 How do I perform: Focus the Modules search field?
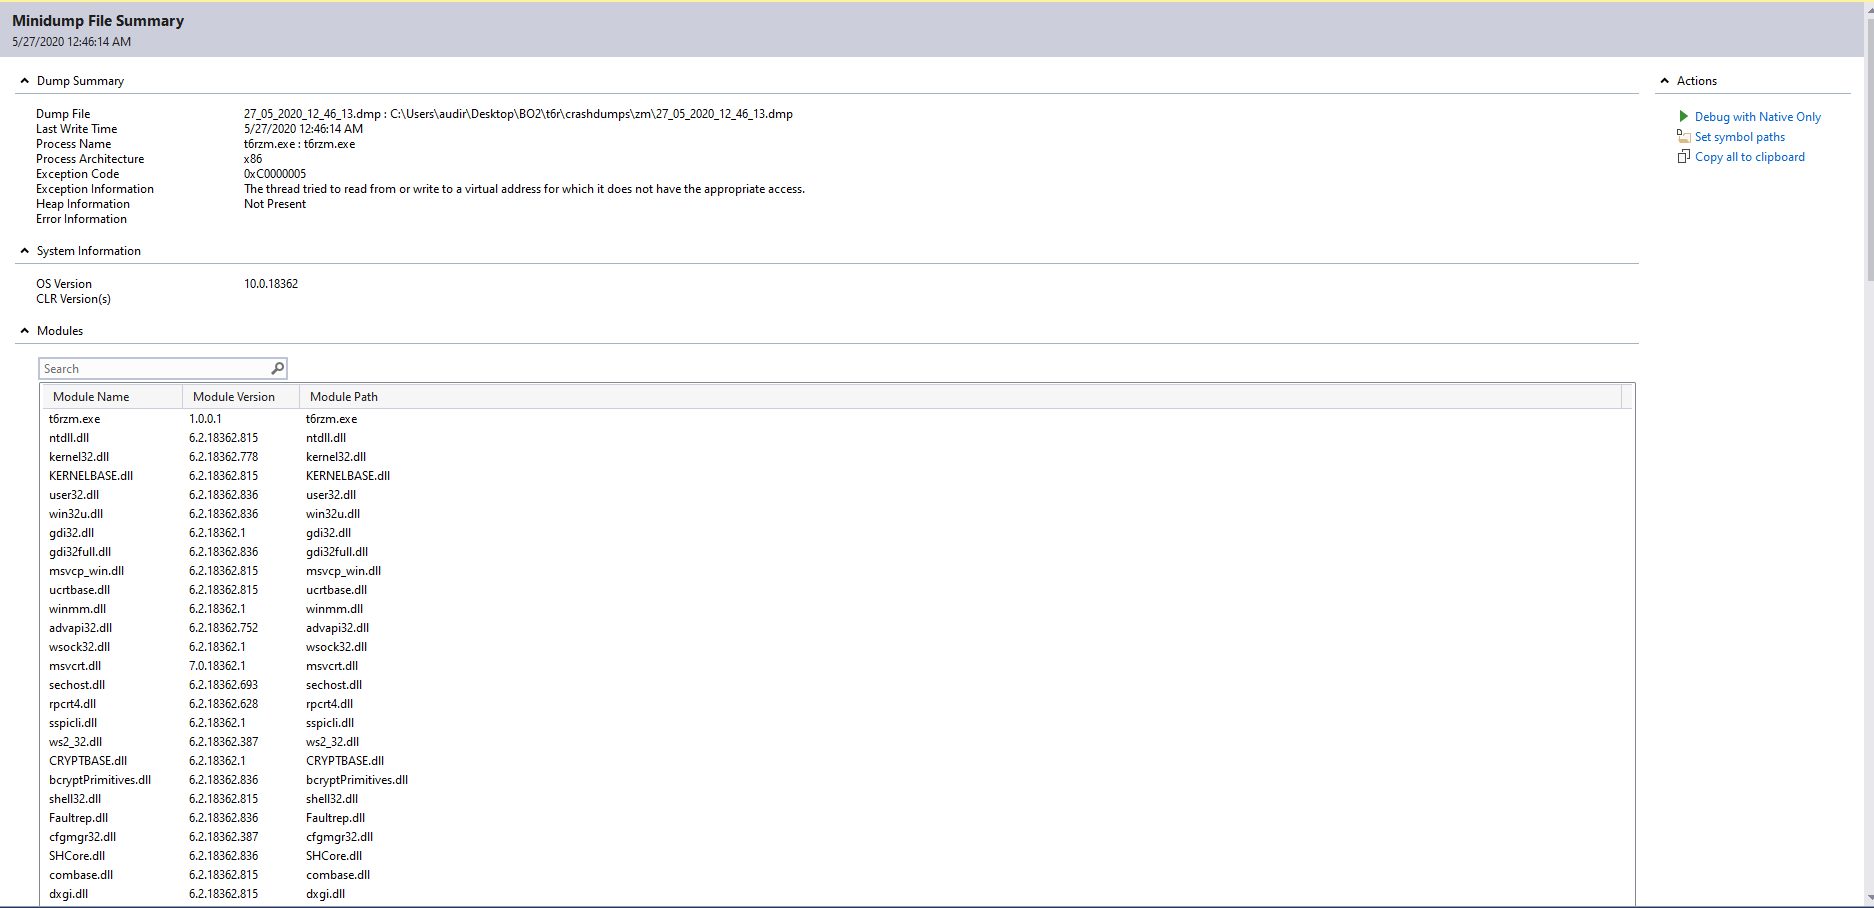[x=155, y=369]
